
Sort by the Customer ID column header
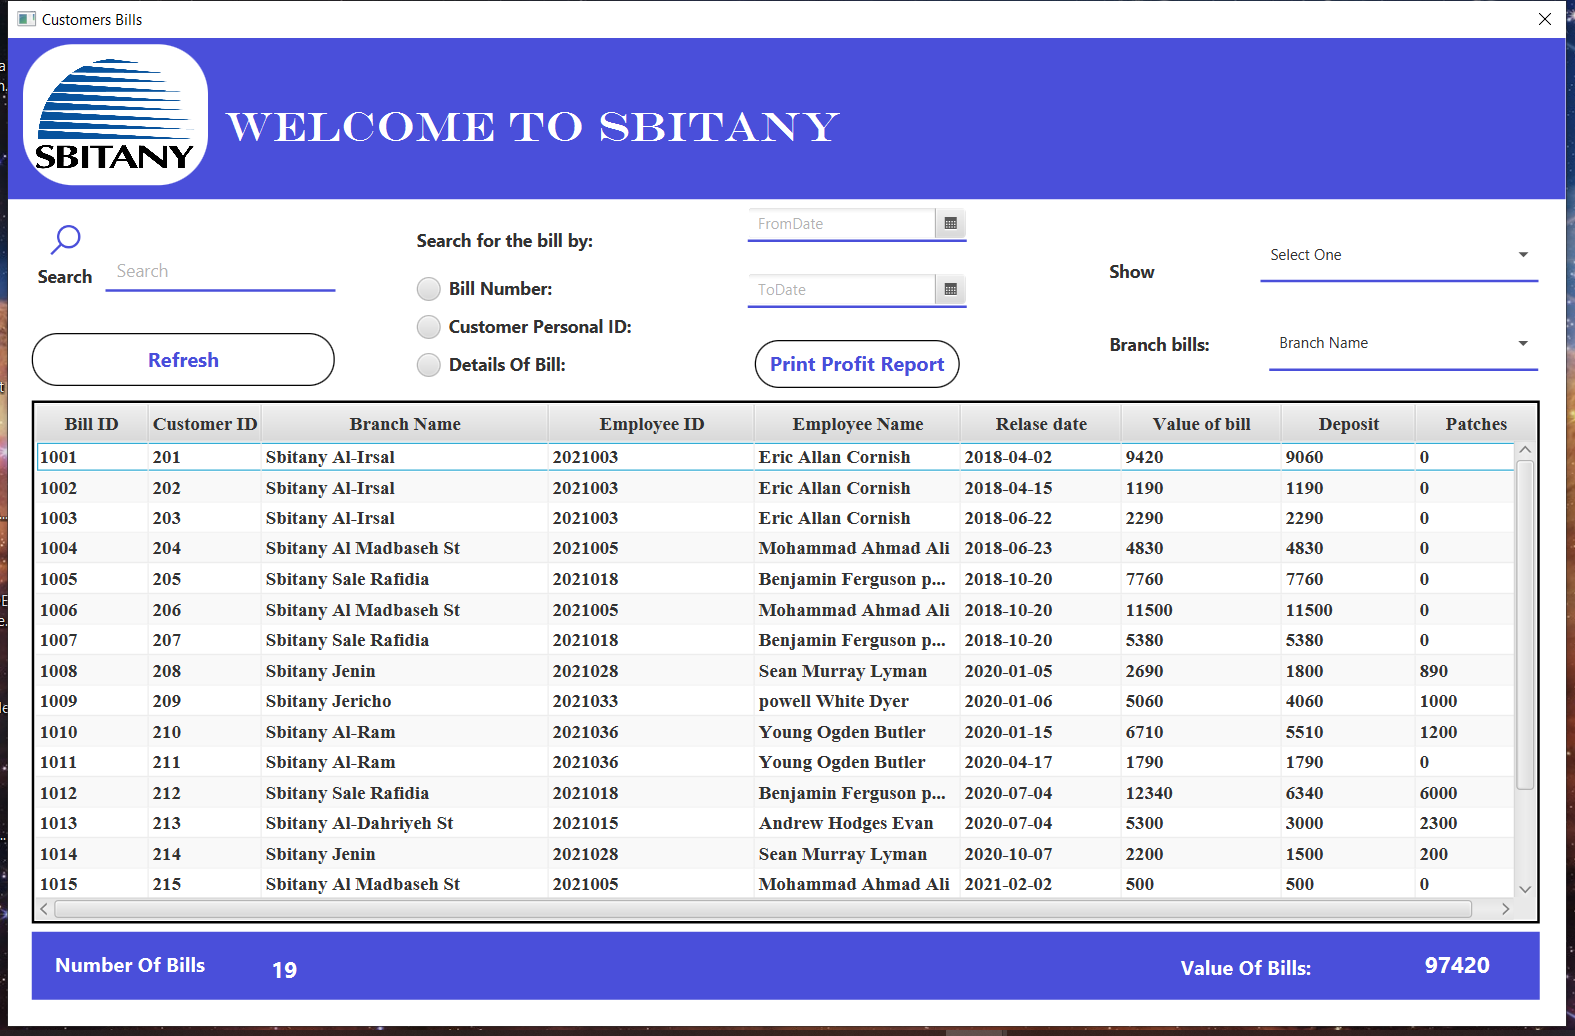205,424
